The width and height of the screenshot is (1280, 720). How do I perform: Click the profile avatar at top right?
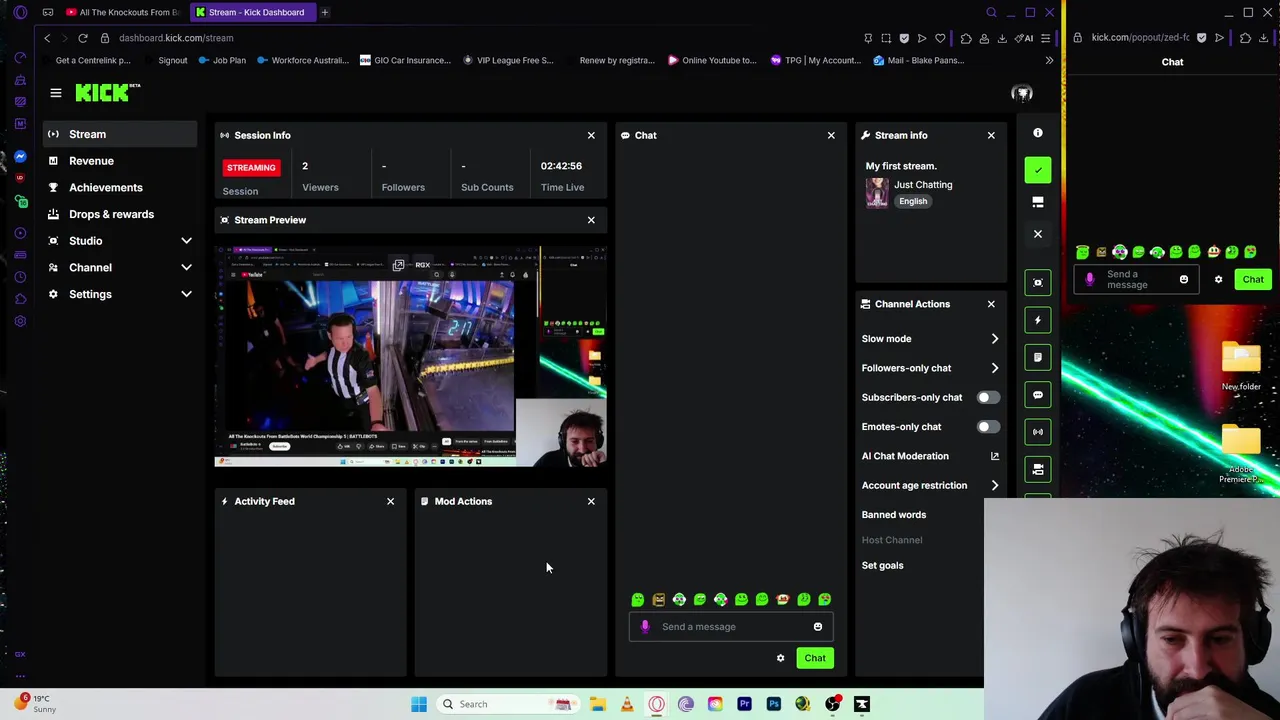1022,93
